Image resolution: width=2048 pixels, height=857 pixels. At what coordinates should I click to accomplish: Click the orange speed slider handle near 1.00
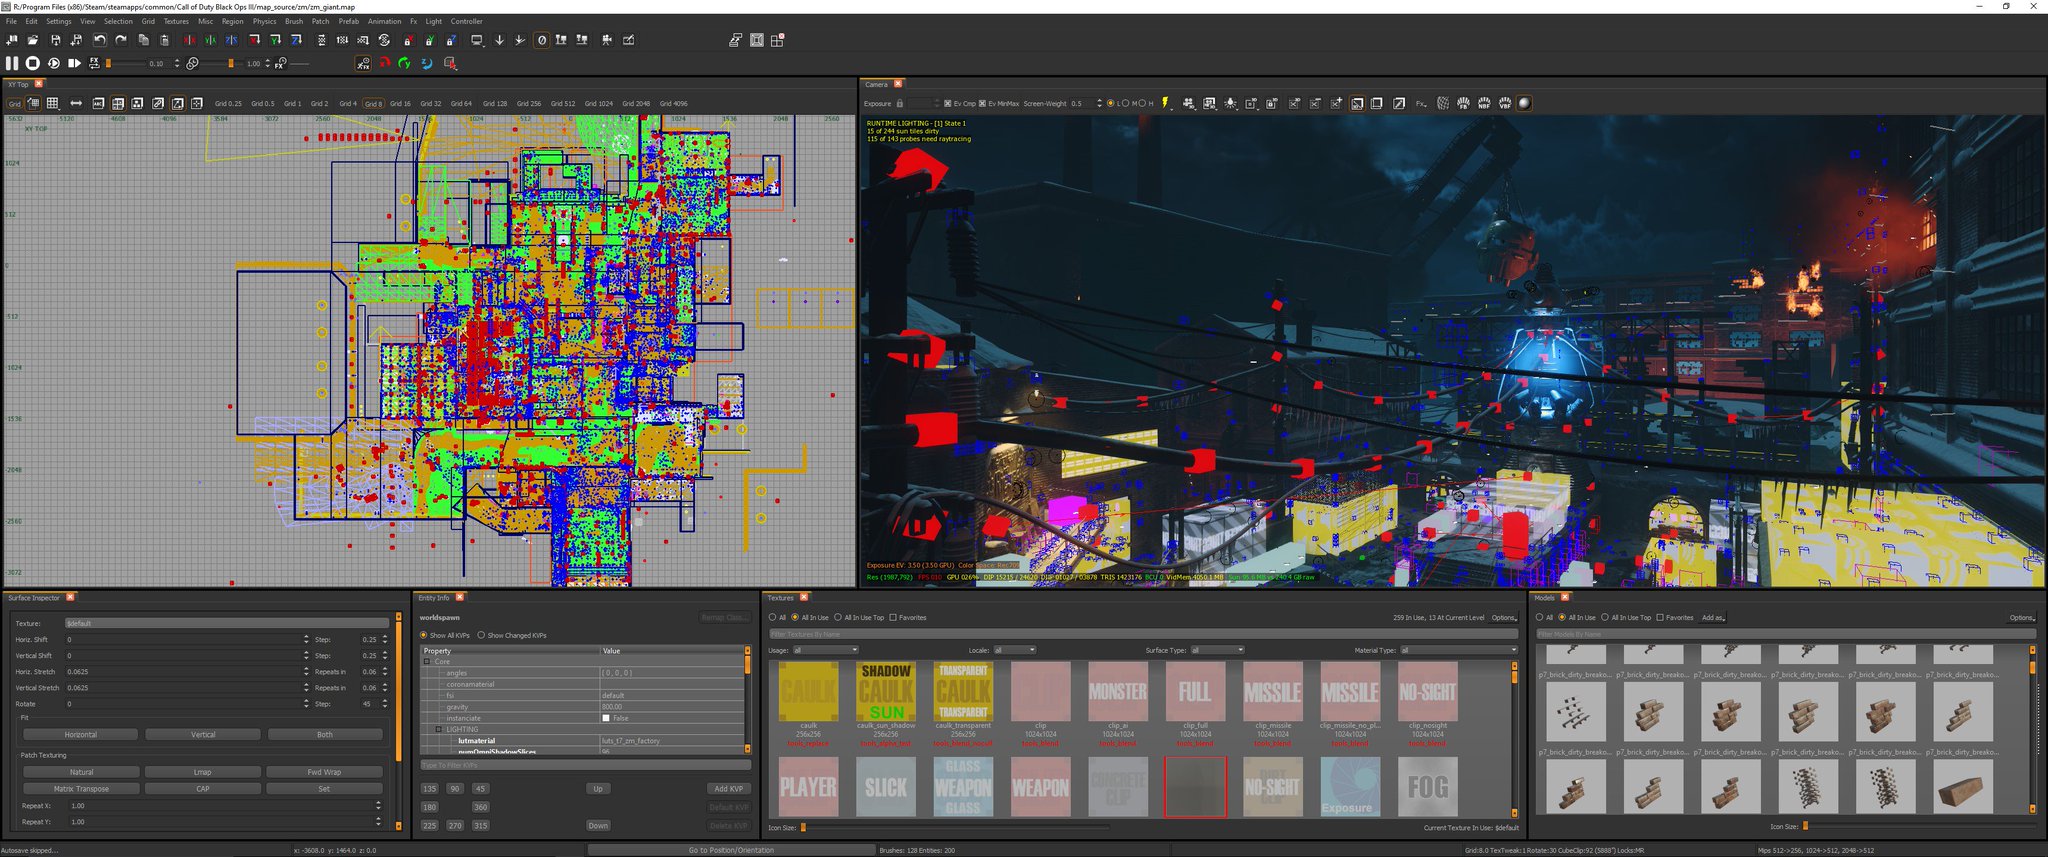point(231,63)
